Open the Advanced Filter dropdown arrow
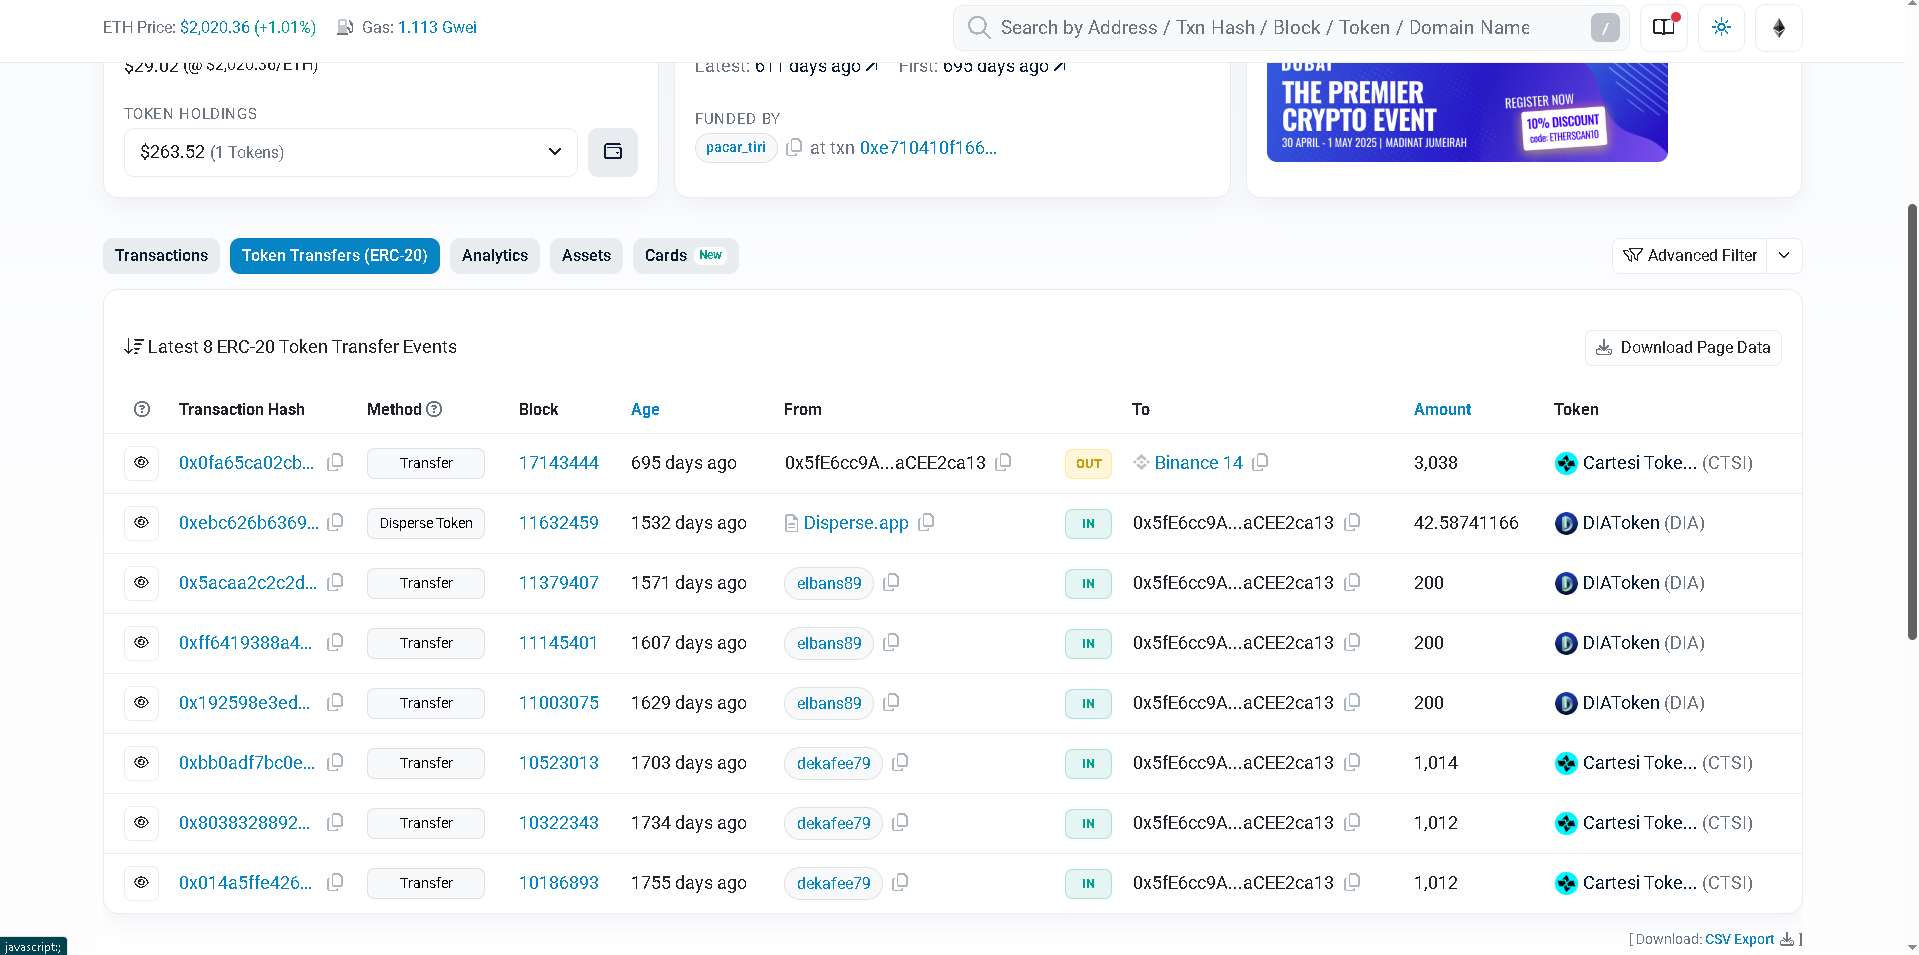This screenshot has height=955, width=1919. tap(1784, 256)
